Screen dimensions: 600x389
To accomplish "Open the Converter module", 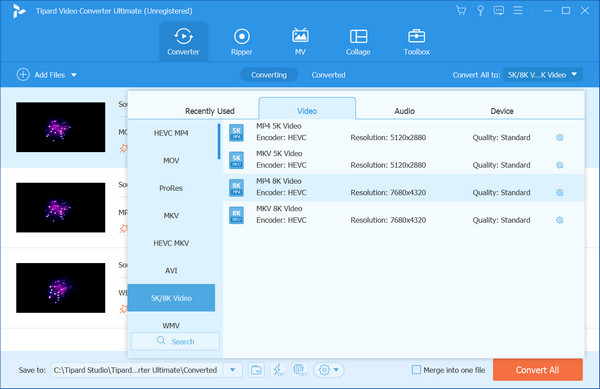I will (183, 42).
